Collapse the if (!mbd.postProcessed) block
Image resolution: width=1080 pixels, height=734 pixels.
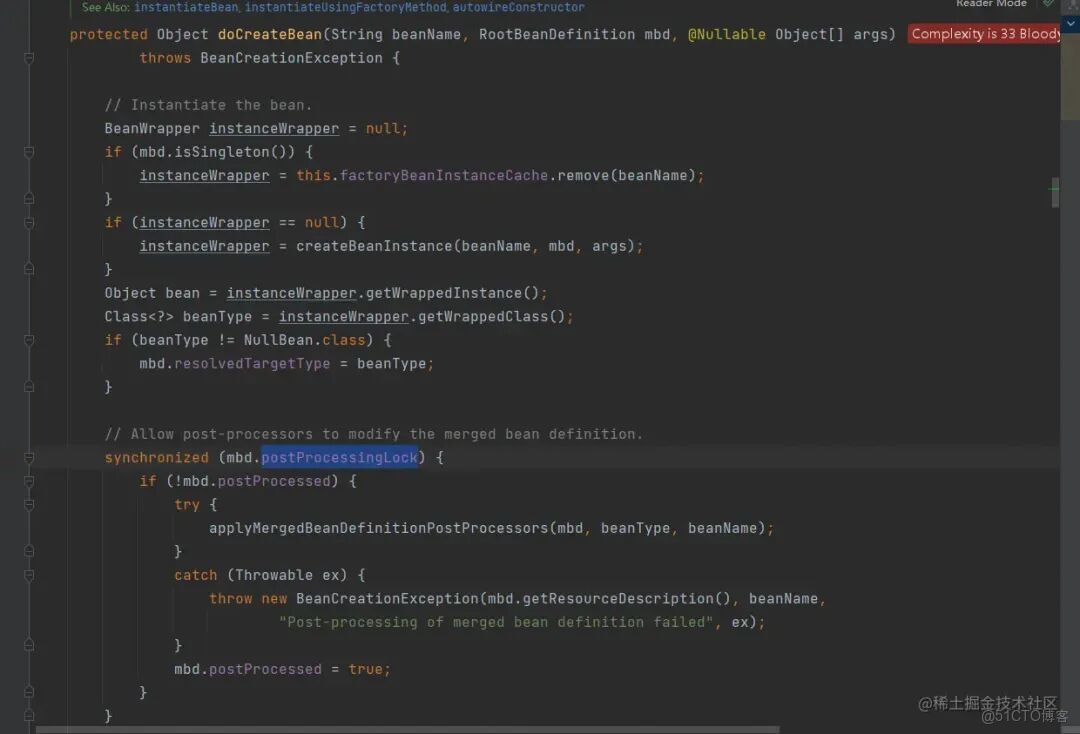(29, 481)
